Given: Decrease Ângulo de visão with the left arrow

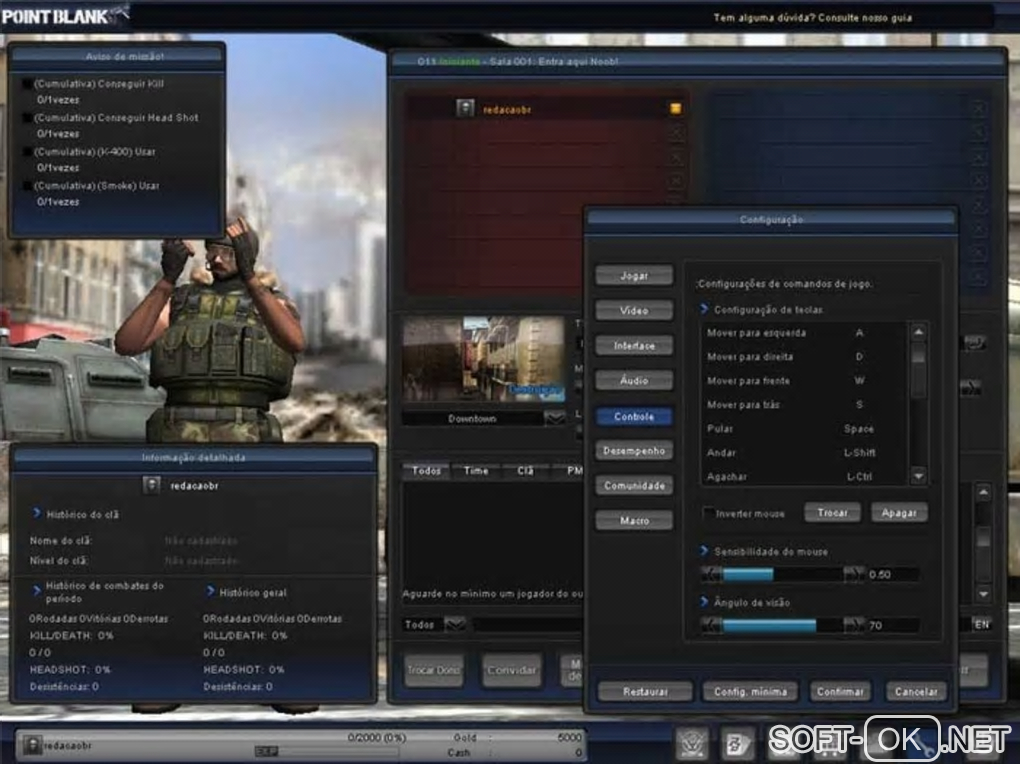Looking at the screenshot, I should (712, 625).
